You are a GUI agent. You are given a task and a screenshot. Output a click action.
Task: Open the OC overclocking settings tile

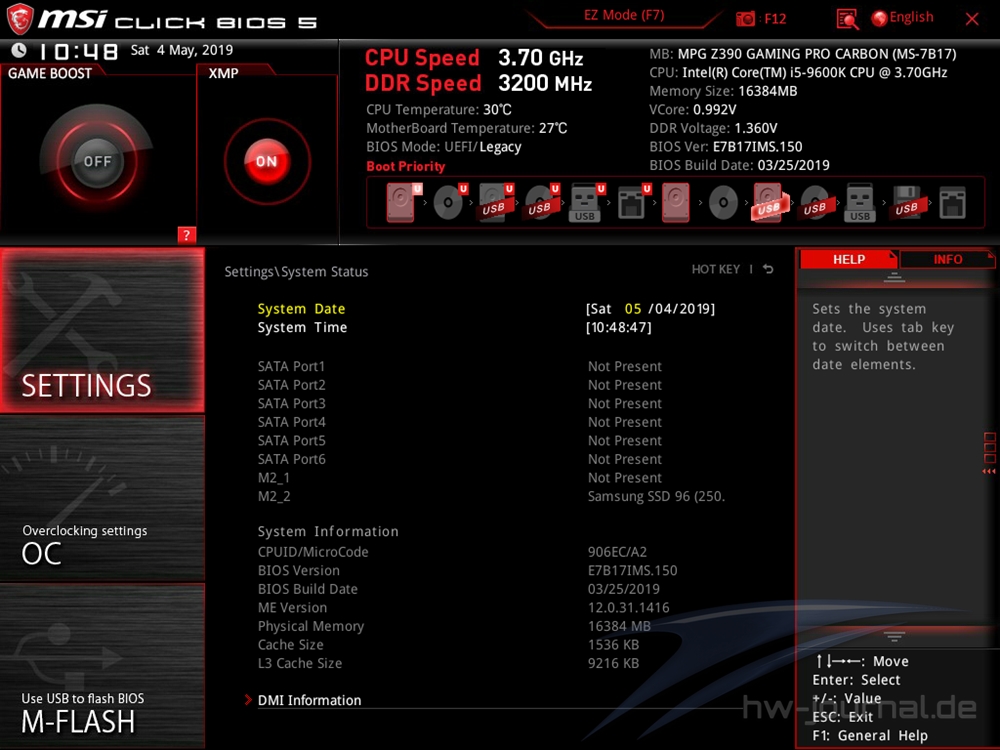pyautogui.click(x=102, y=498)
